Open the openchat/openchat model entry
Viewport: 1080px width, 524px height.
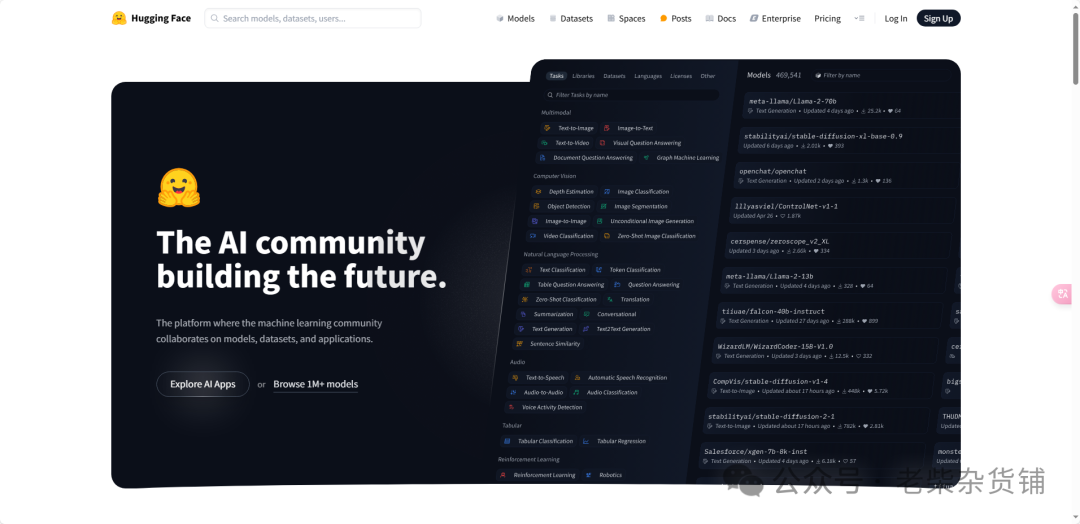click(x=847, y=176)
